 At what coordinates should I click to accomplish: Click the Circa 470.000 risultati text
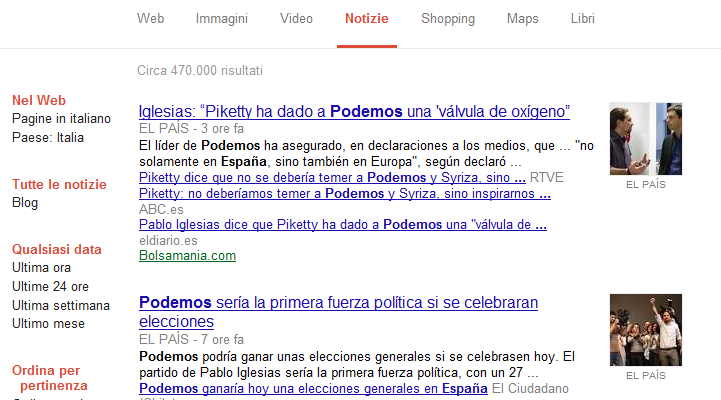pos(200,70)
